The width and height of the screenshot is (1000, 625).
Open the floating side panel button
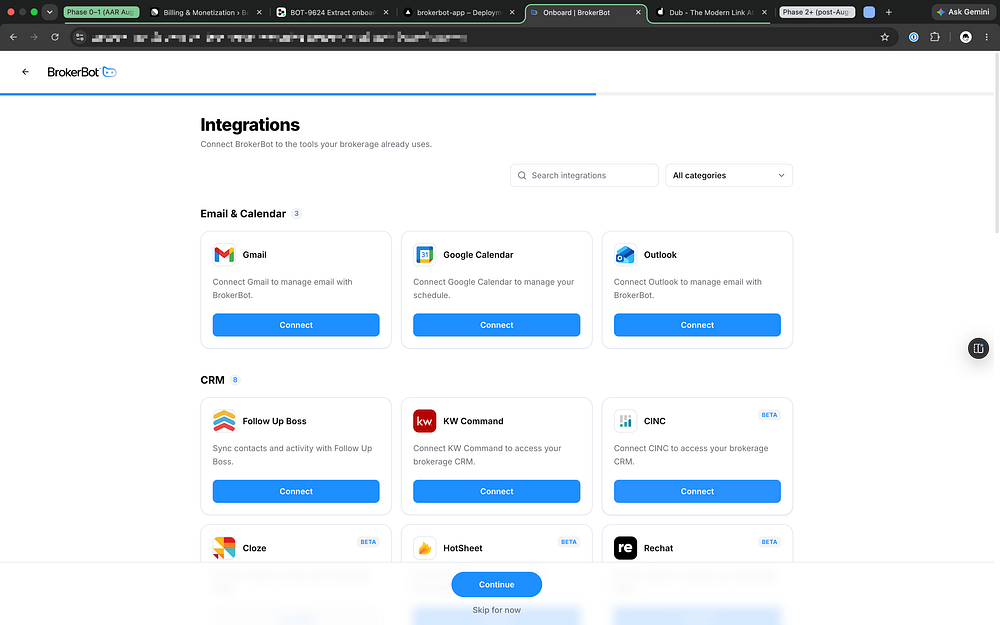point(978,348)
